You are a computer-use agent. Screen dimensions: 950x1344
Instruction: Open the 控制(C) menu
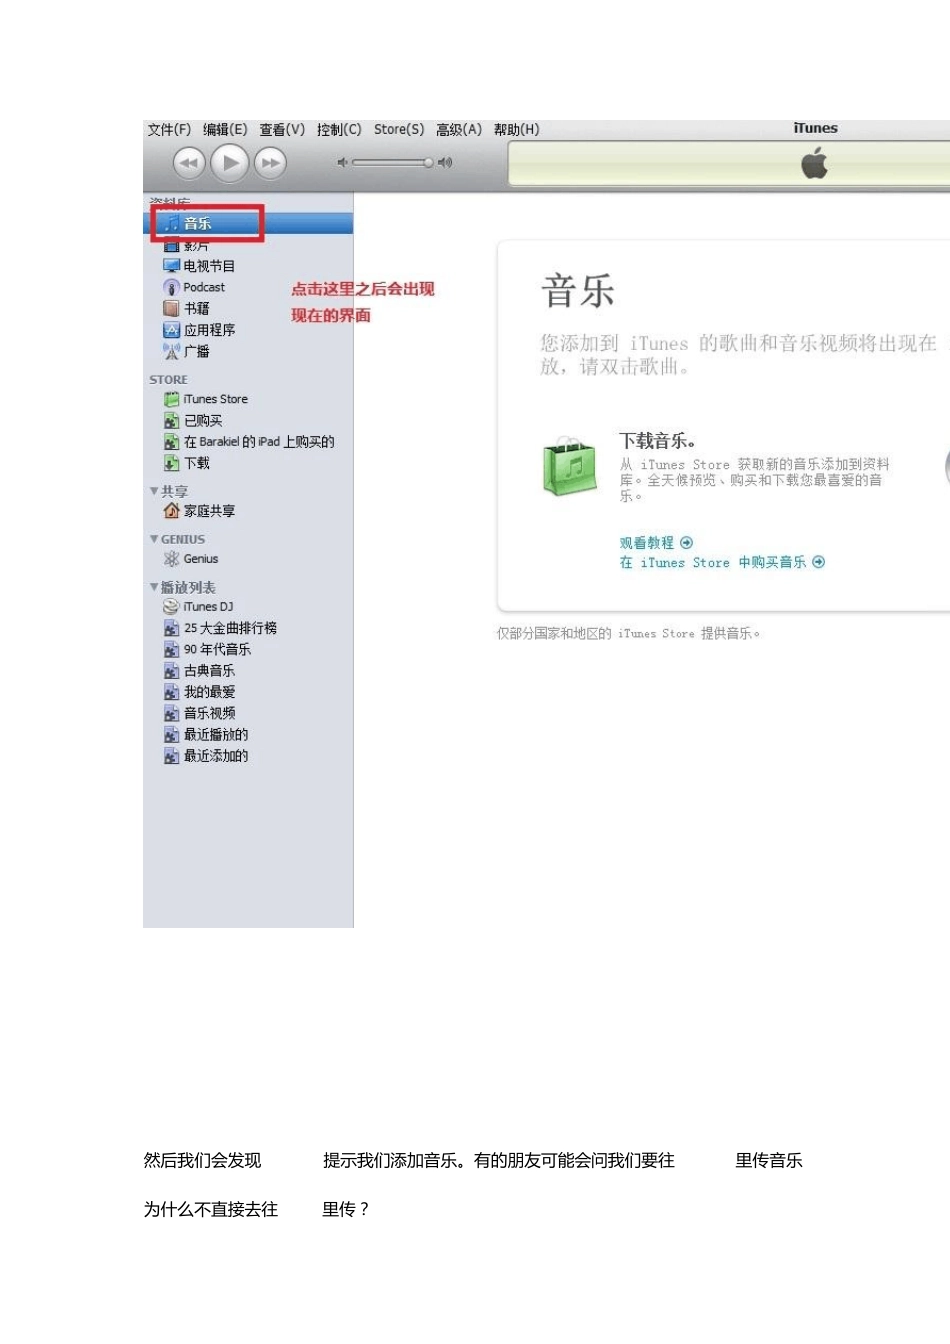click(x=339, y=129)
